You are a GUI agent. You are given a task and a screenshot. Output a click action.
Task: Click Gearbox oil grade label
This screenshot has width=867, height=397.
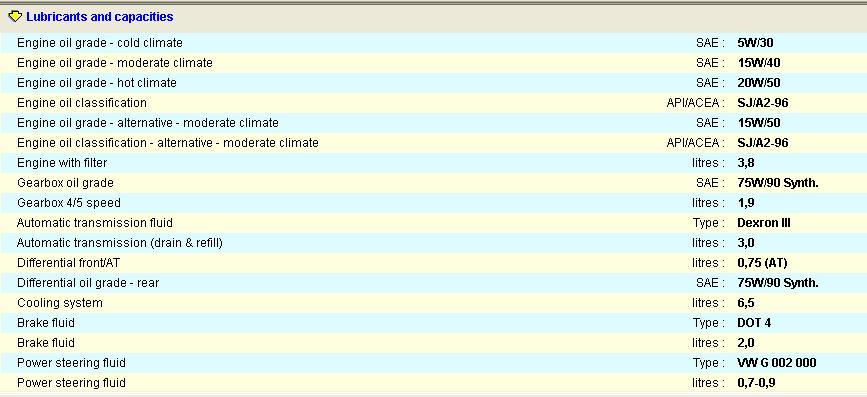coord(65,183)
